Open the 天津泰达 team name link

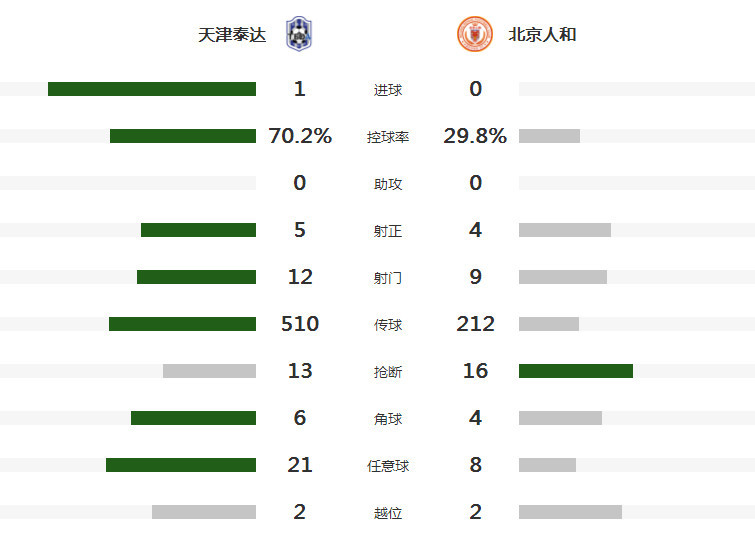(x=232, y=35)
